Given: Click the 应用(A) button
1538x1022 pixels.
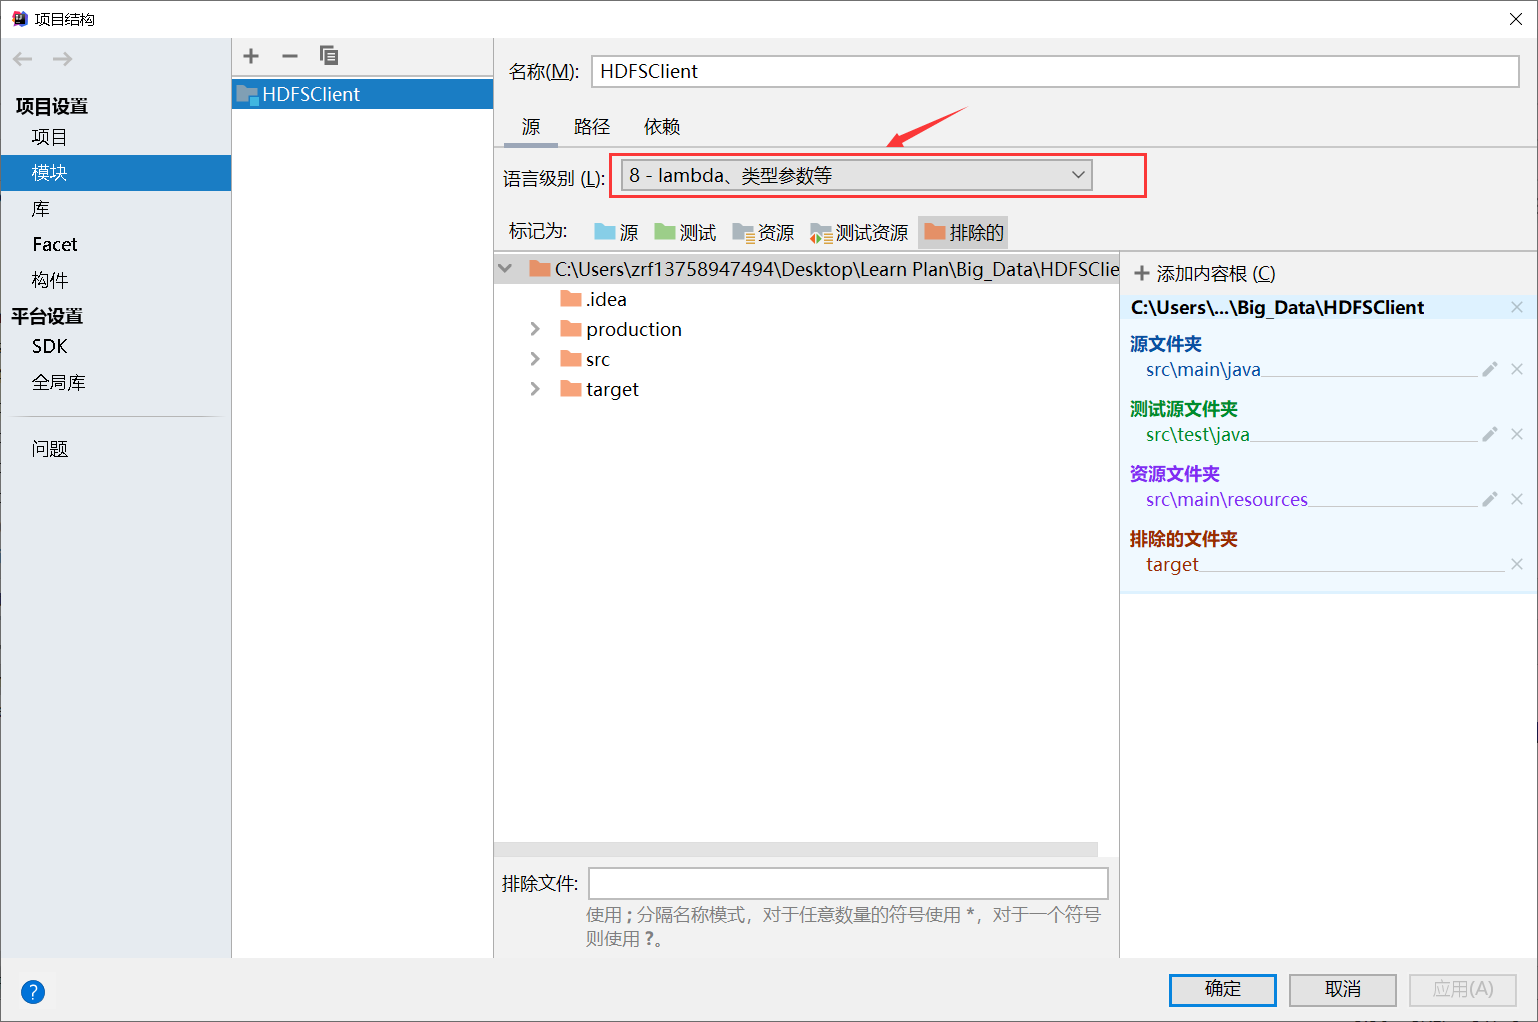Looking at the screenshot, I should pos(1462,989).
